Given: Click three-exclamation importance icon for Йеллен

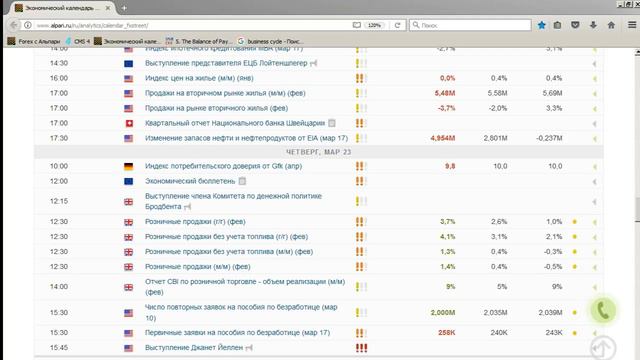Looking at the screenshot, I should [x=361, y=348].
